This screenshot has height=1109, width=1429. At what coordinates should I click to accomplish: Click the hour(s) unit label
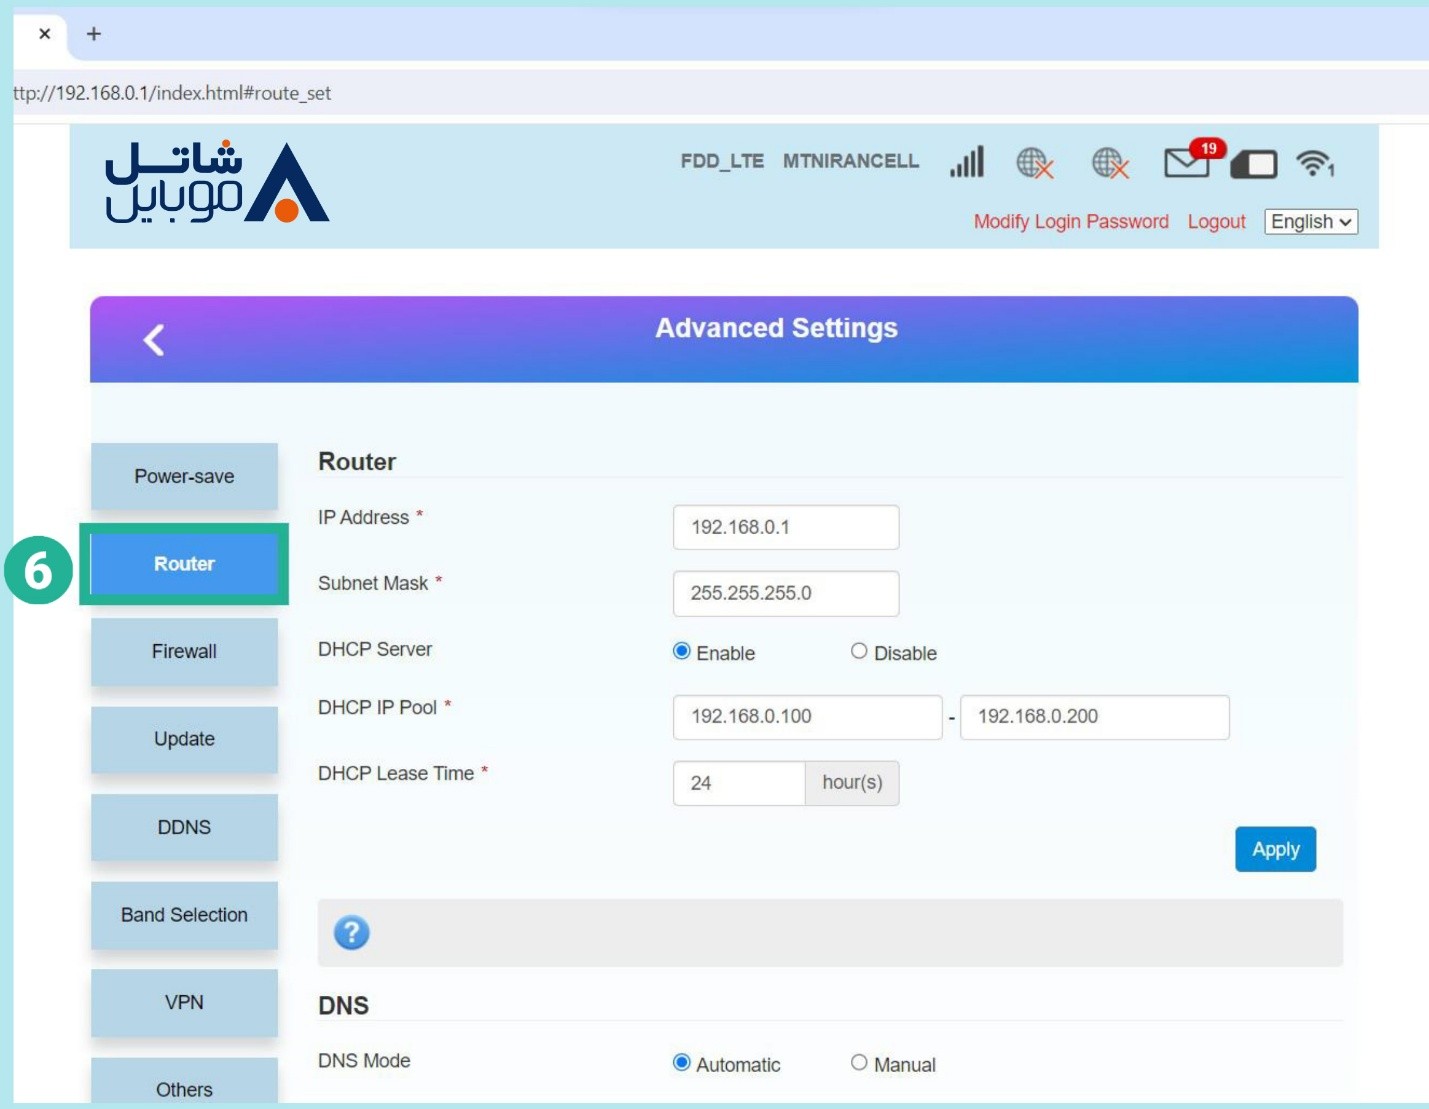pos(852,783)
